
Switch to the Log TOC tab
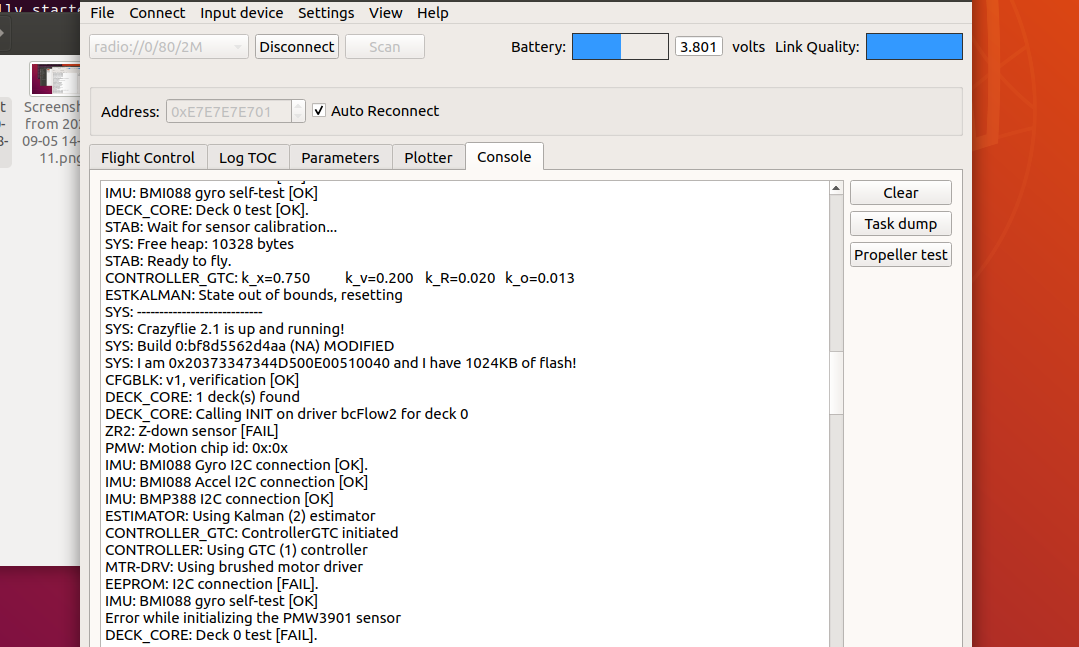pos(249,158)
